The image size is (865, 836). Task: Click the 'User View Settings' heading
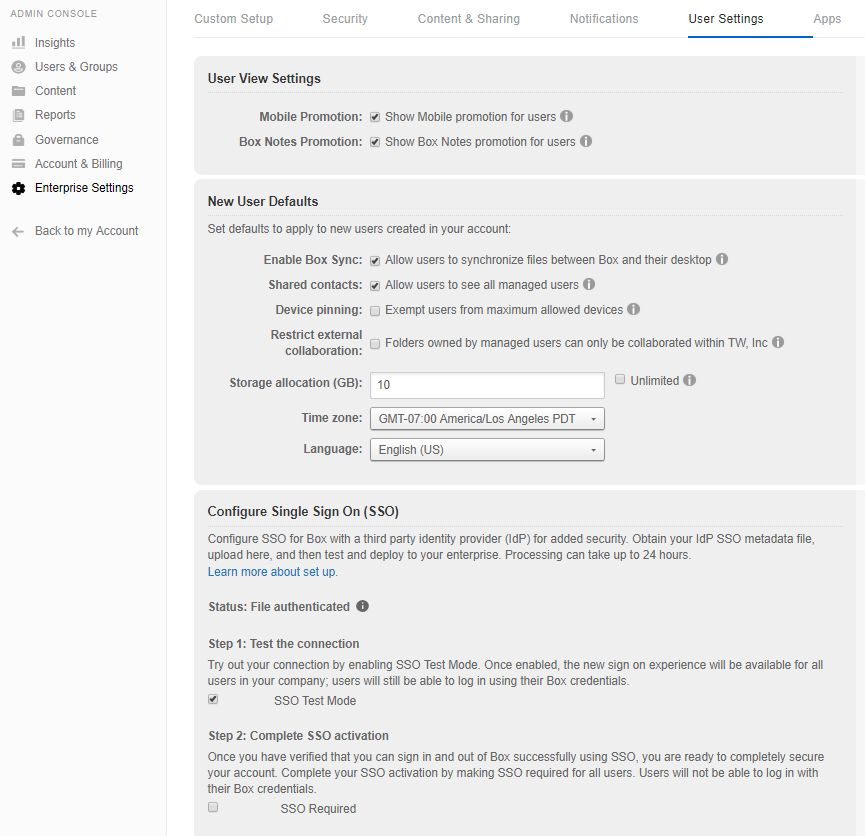click(264, 78)
